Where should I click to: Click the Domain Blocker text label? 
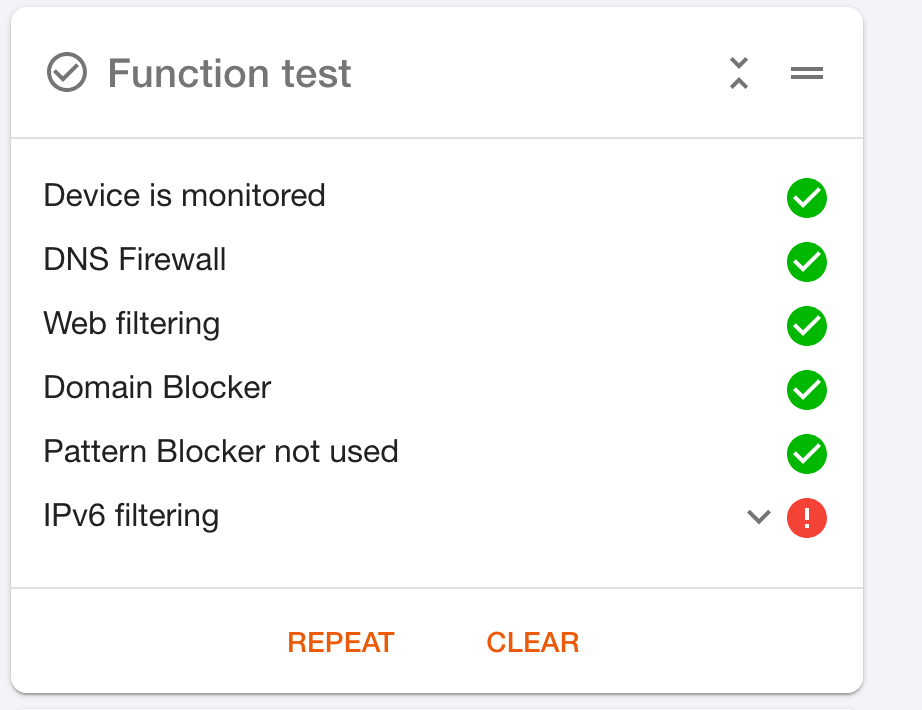pyautogui.click(x=157, y=388)
